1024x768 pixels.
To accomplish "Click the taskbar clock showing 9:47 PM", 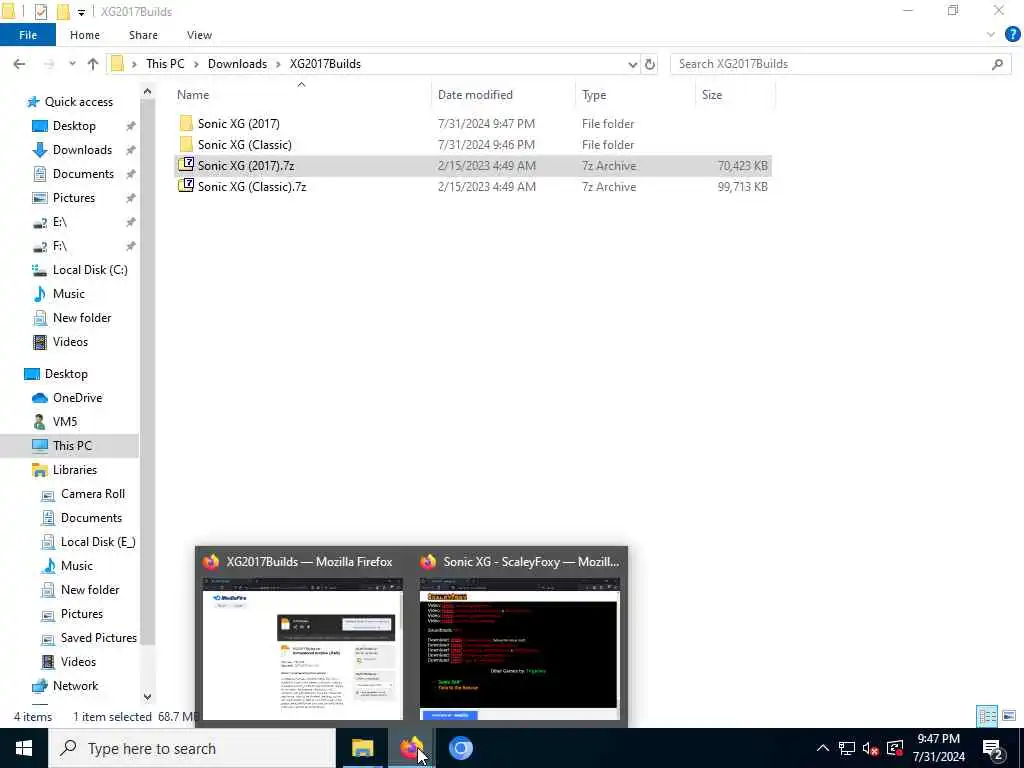I will pos(938,748).
